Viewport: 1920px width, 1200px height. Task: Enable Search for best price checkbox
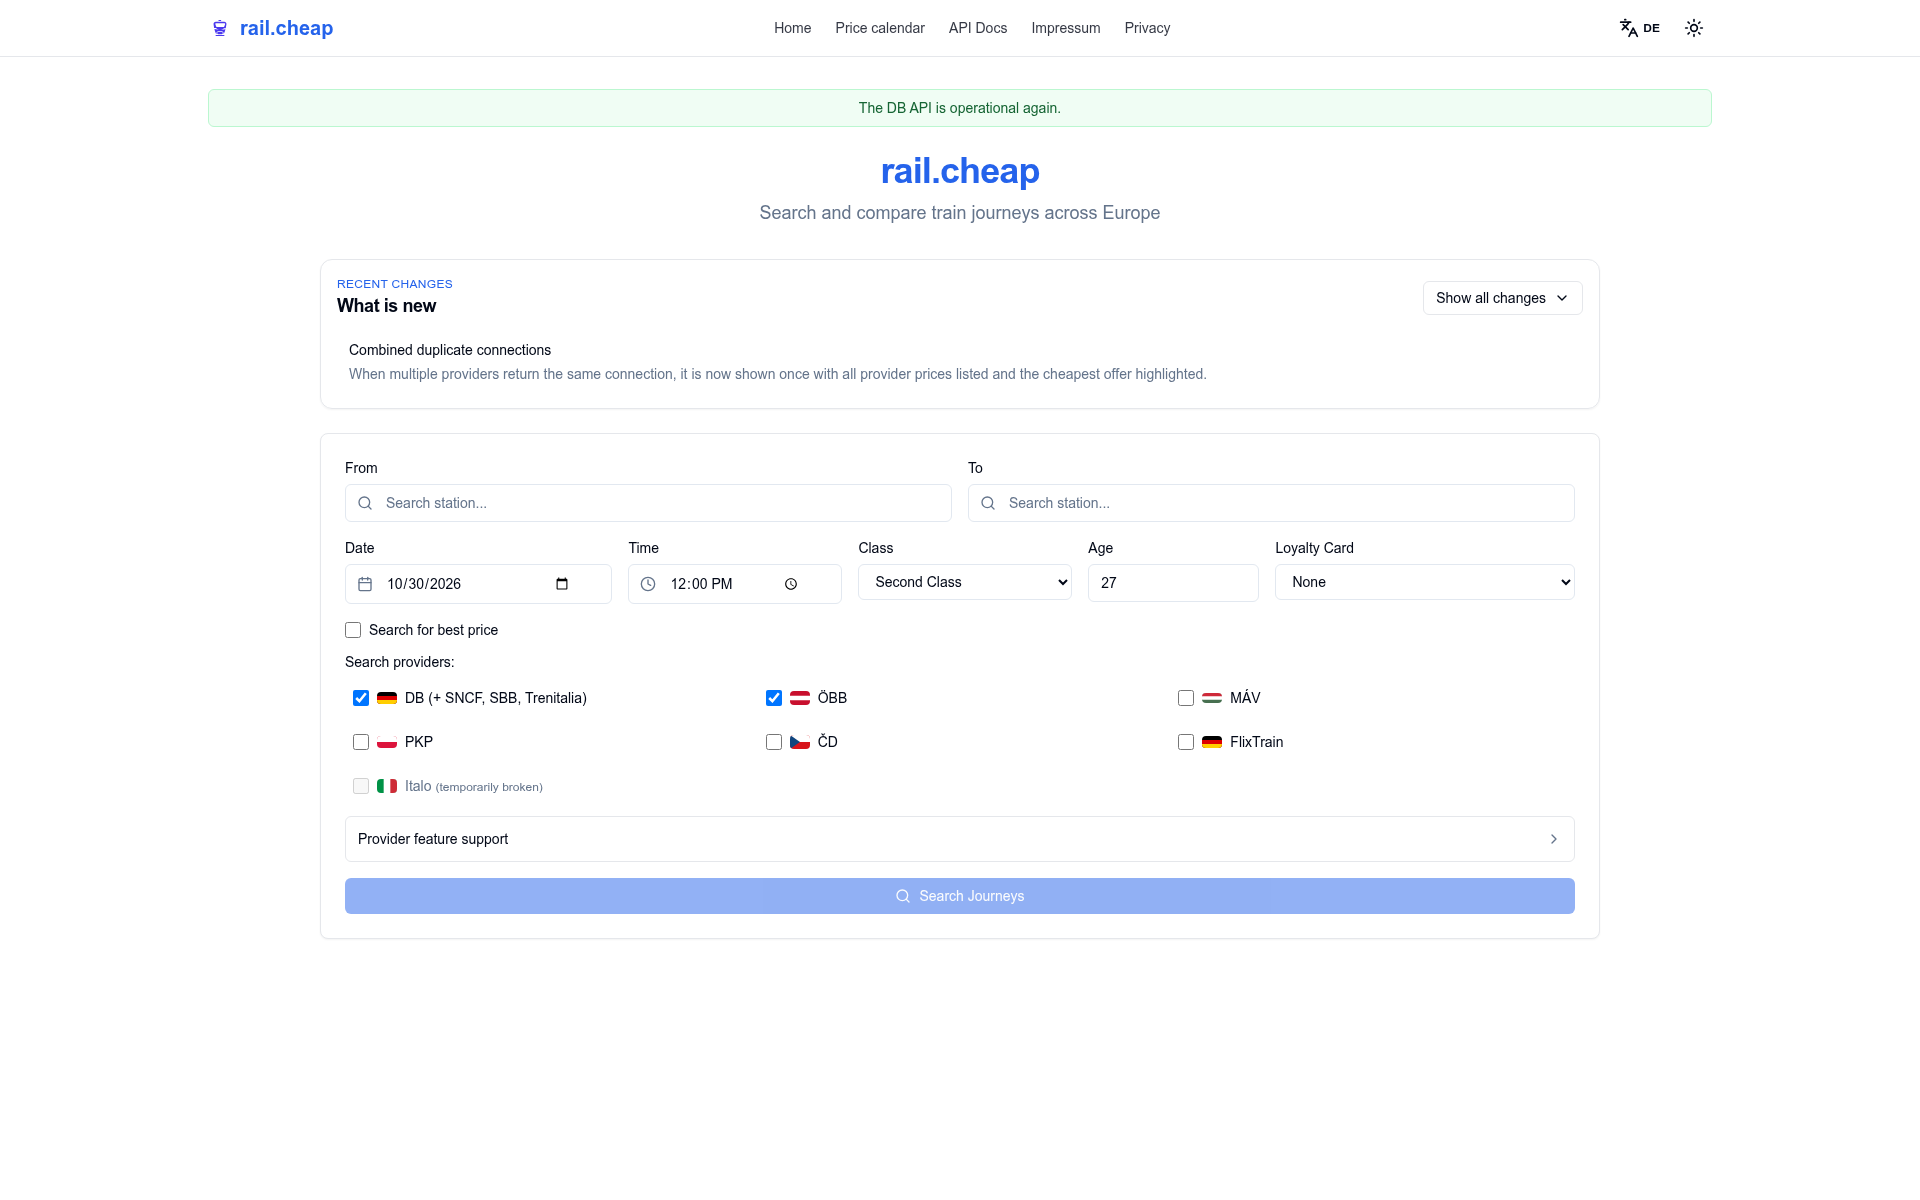point(353,630)
